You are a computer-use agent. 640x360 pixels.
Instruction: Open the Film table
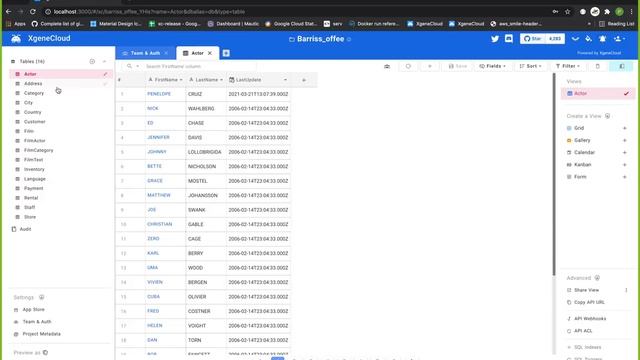pyautogui.click(x=60, y=131)
